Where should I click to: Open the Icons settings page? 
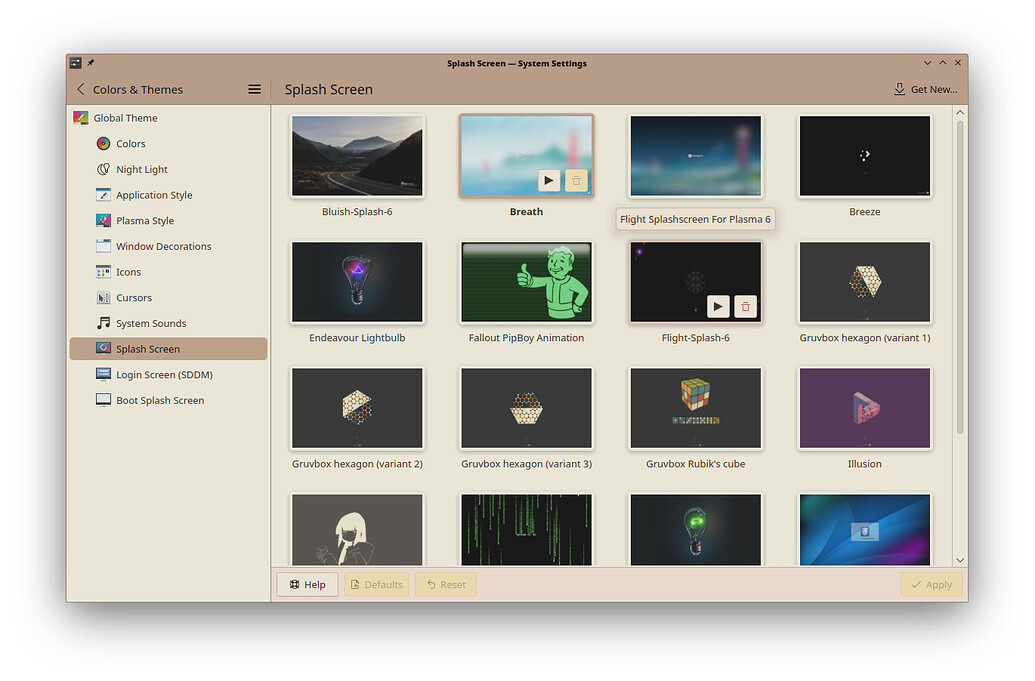point(127,271)
